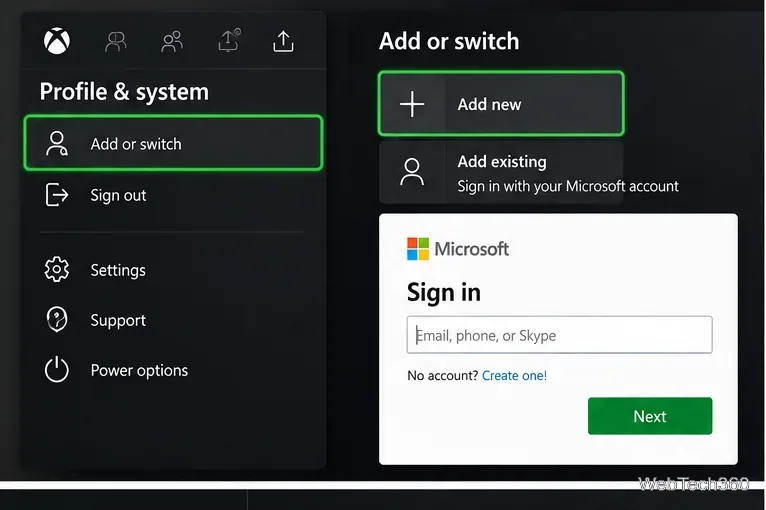Click the Power options power icon

pyautogui.click(x=57, y=369)
